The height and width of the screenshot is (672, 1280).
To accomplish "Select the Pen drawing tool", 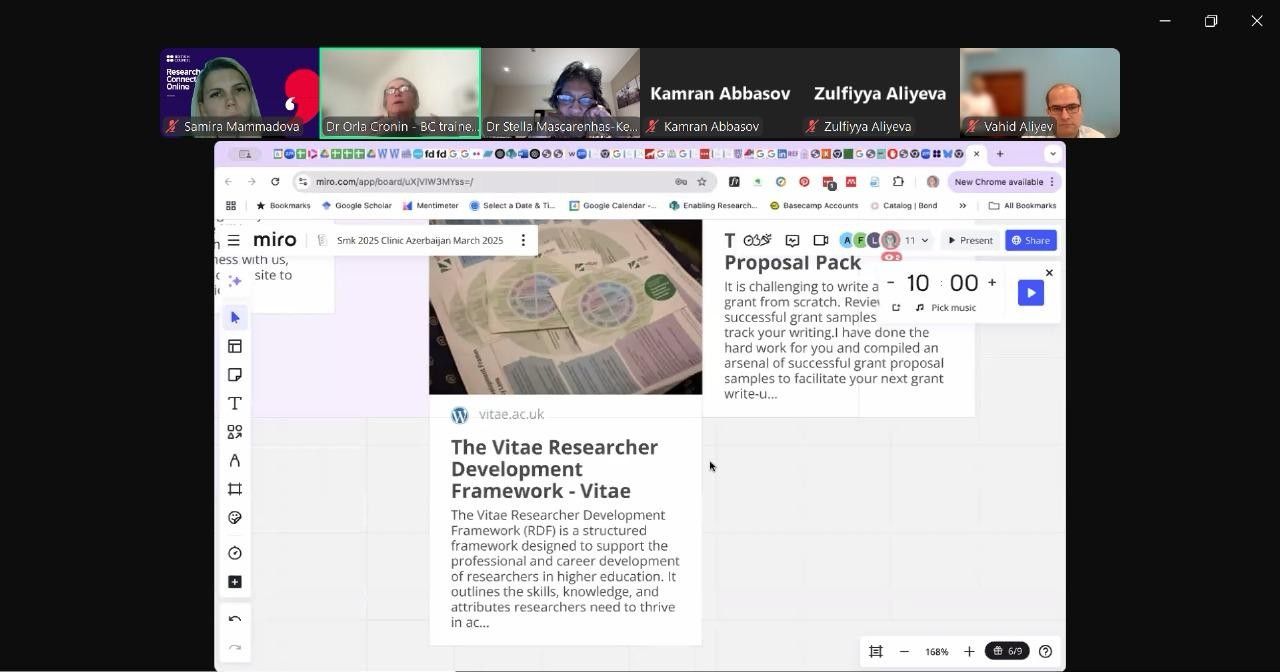I will pyautogui.click(x=235, y=461).
